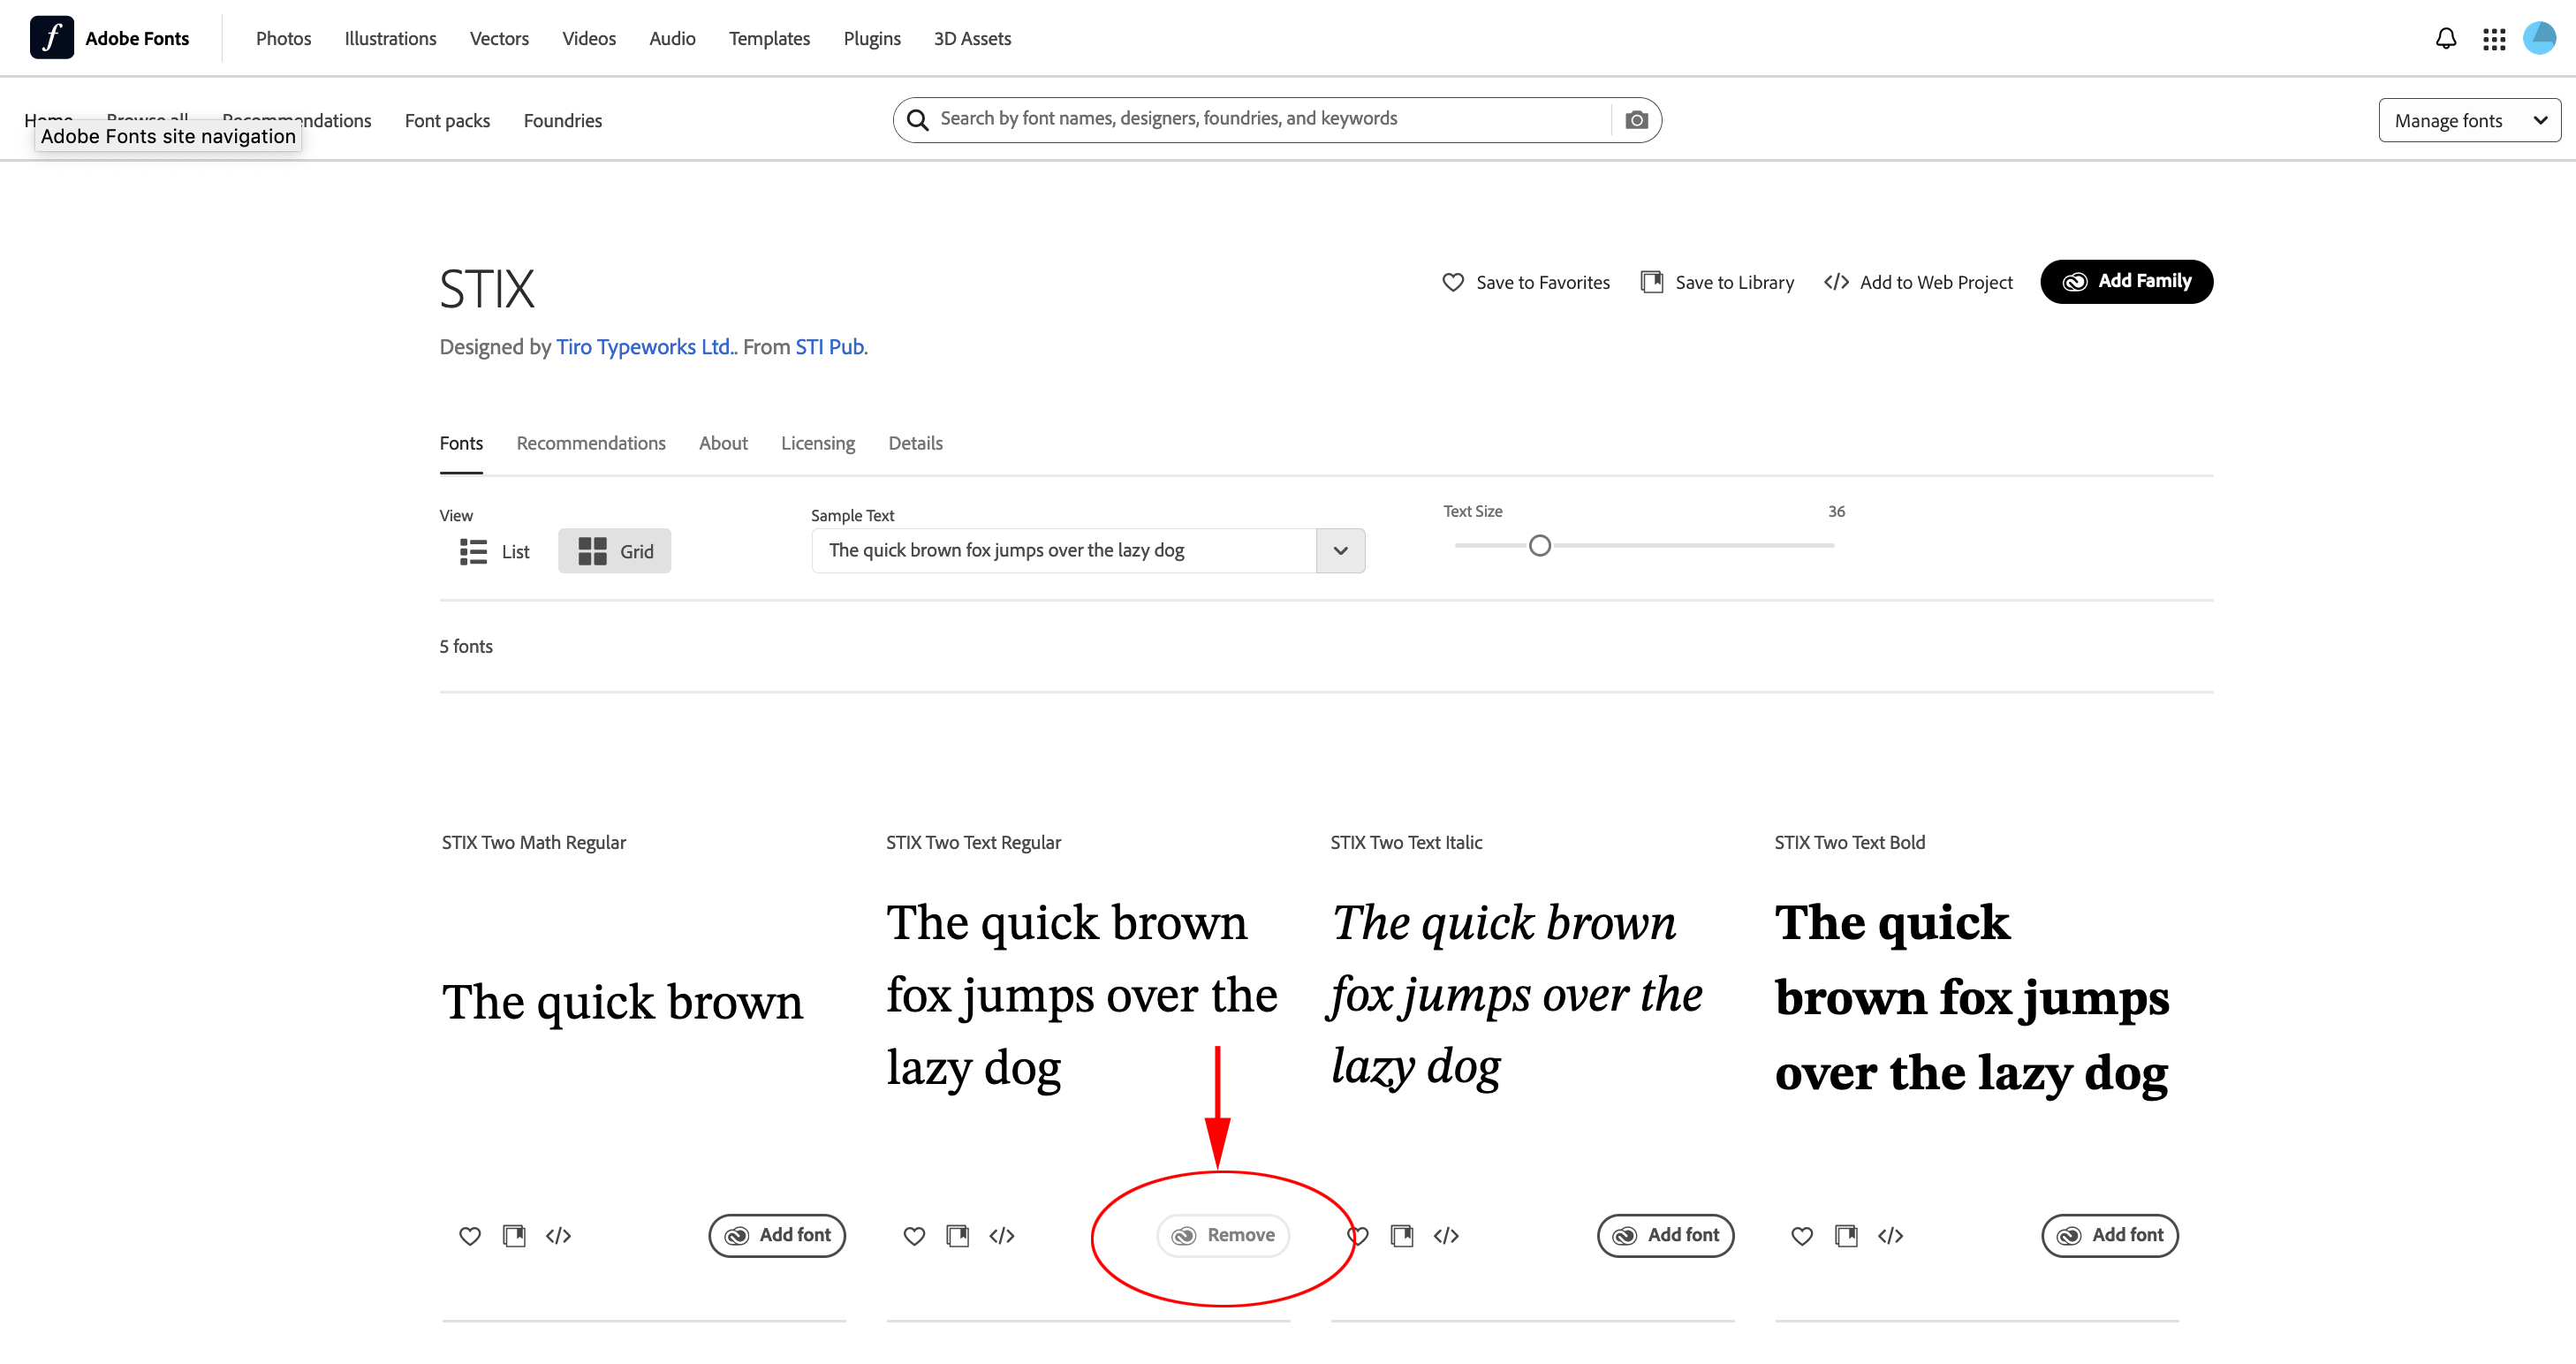The image size is (2576, 1364).
Task: Open the Recommendations tab
Action: pyautogui.click(x=590, y=443)
